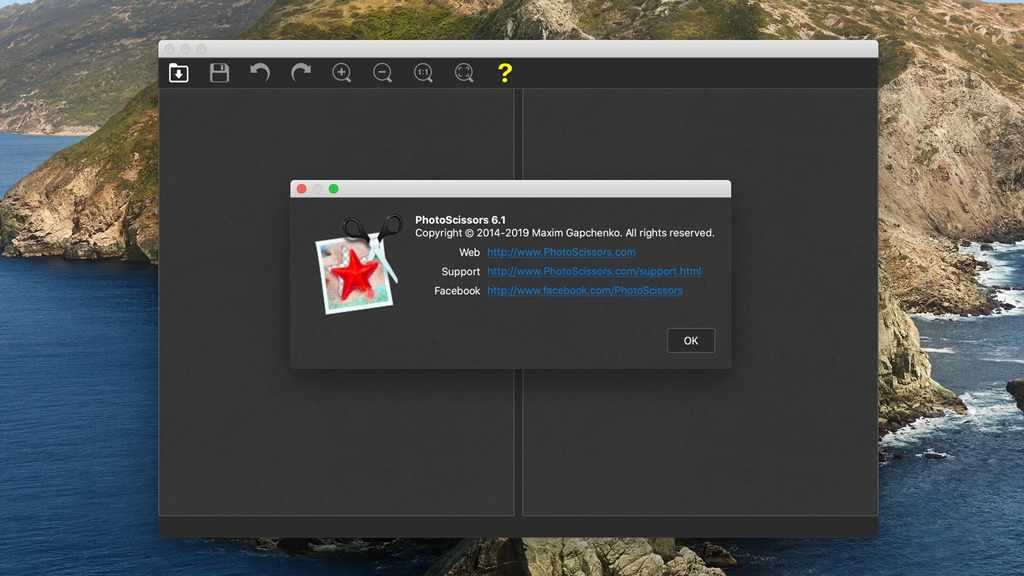Click the Support label in About dialog
Image resolution: width=1024 pixels, height=576 pixels.
[460, 272]
